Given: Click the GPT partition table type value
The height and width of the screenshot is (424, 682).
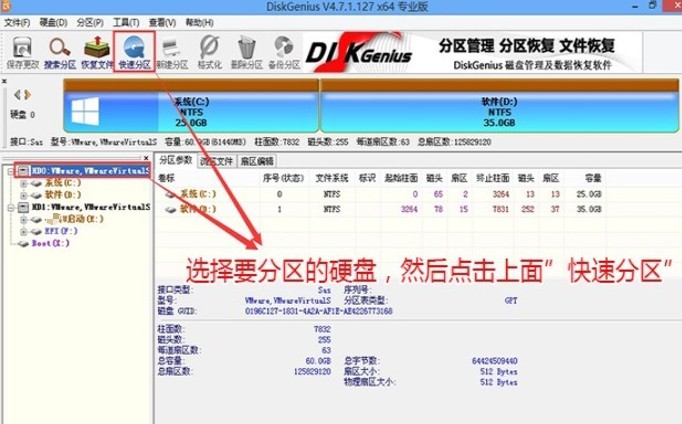Looking at the screenshot, I should 511,300.
